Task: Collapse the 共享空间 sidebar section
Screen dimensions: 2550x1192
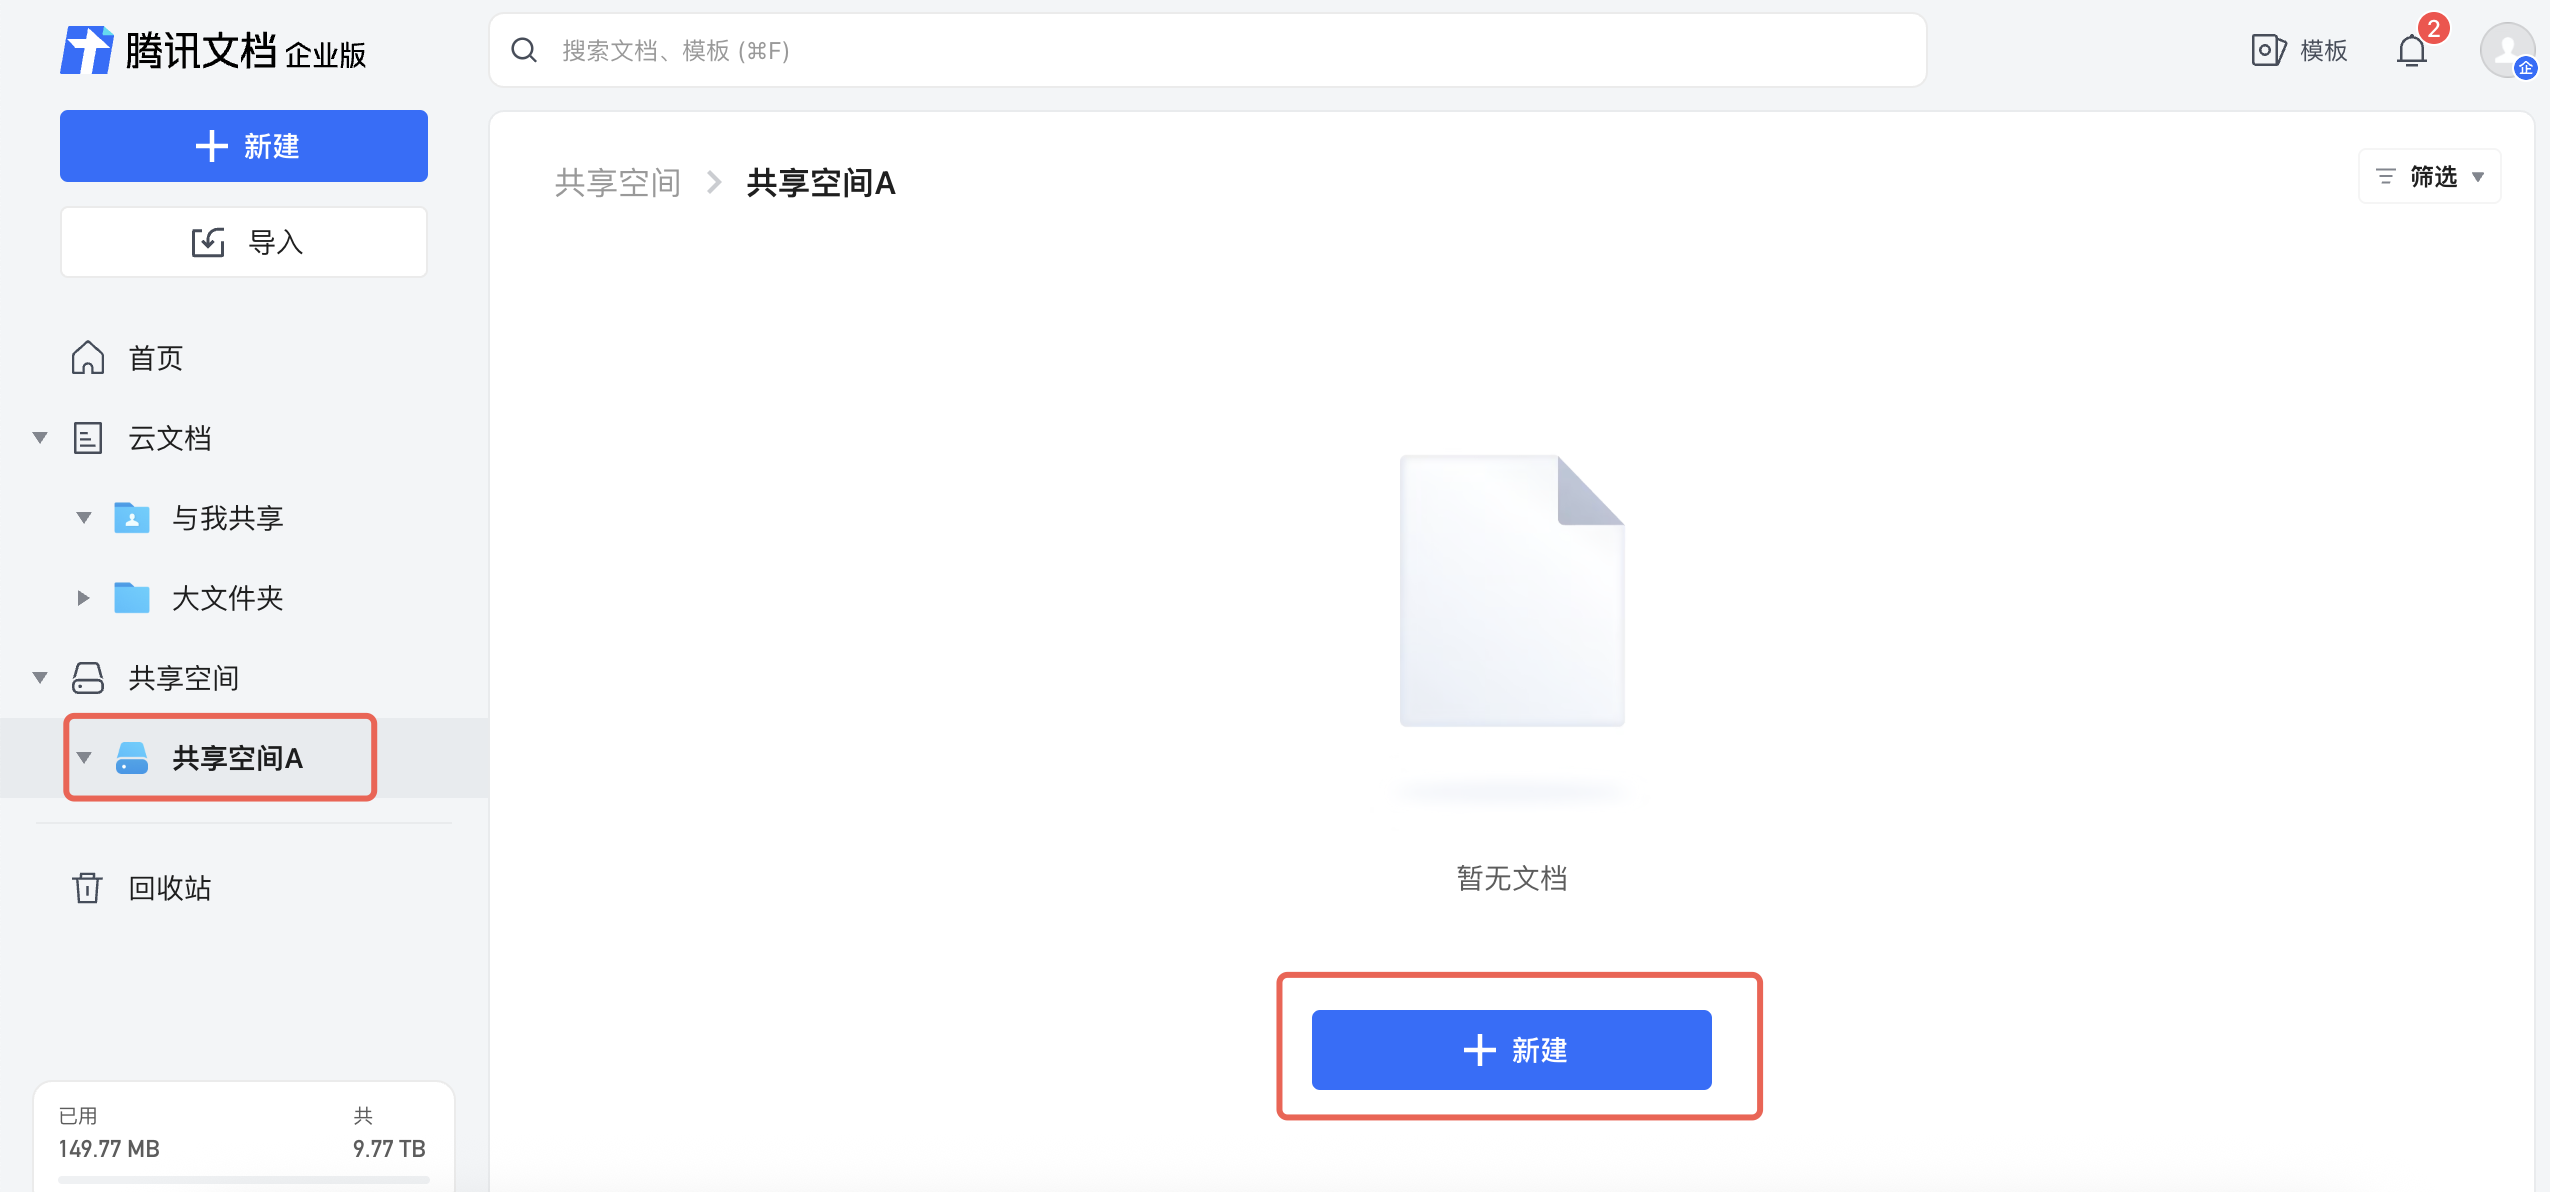Action: (40, 678)
